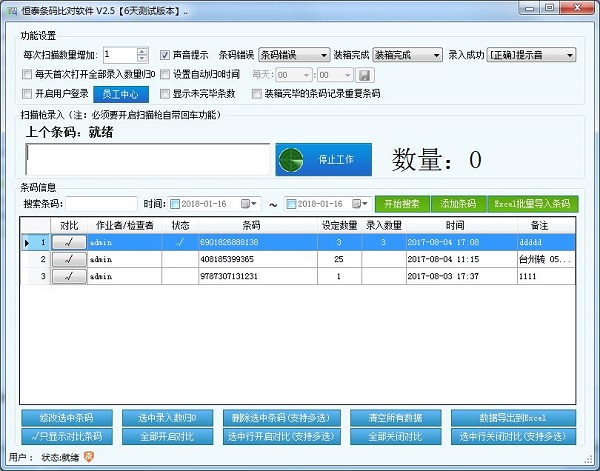Click the 停止工作 button with radar icon

(x=323, y=160)
